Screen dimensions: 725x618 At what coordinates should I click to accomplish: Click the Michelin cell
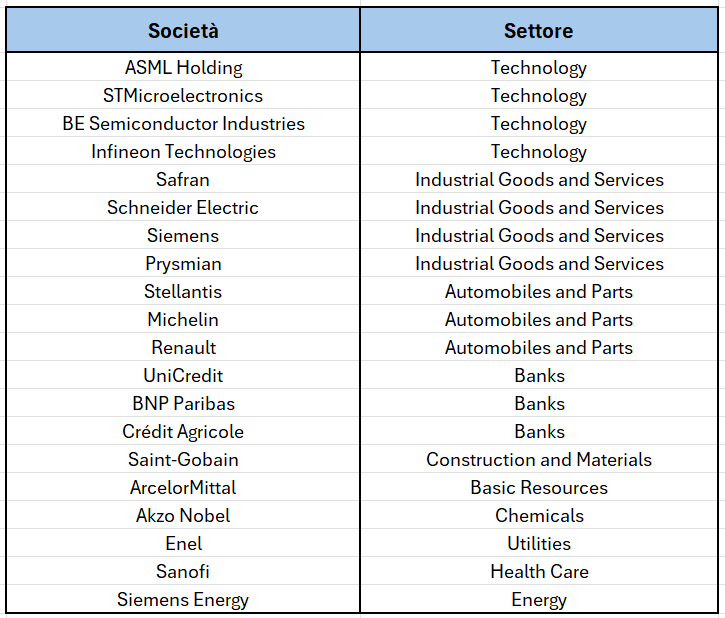[183, 320]
